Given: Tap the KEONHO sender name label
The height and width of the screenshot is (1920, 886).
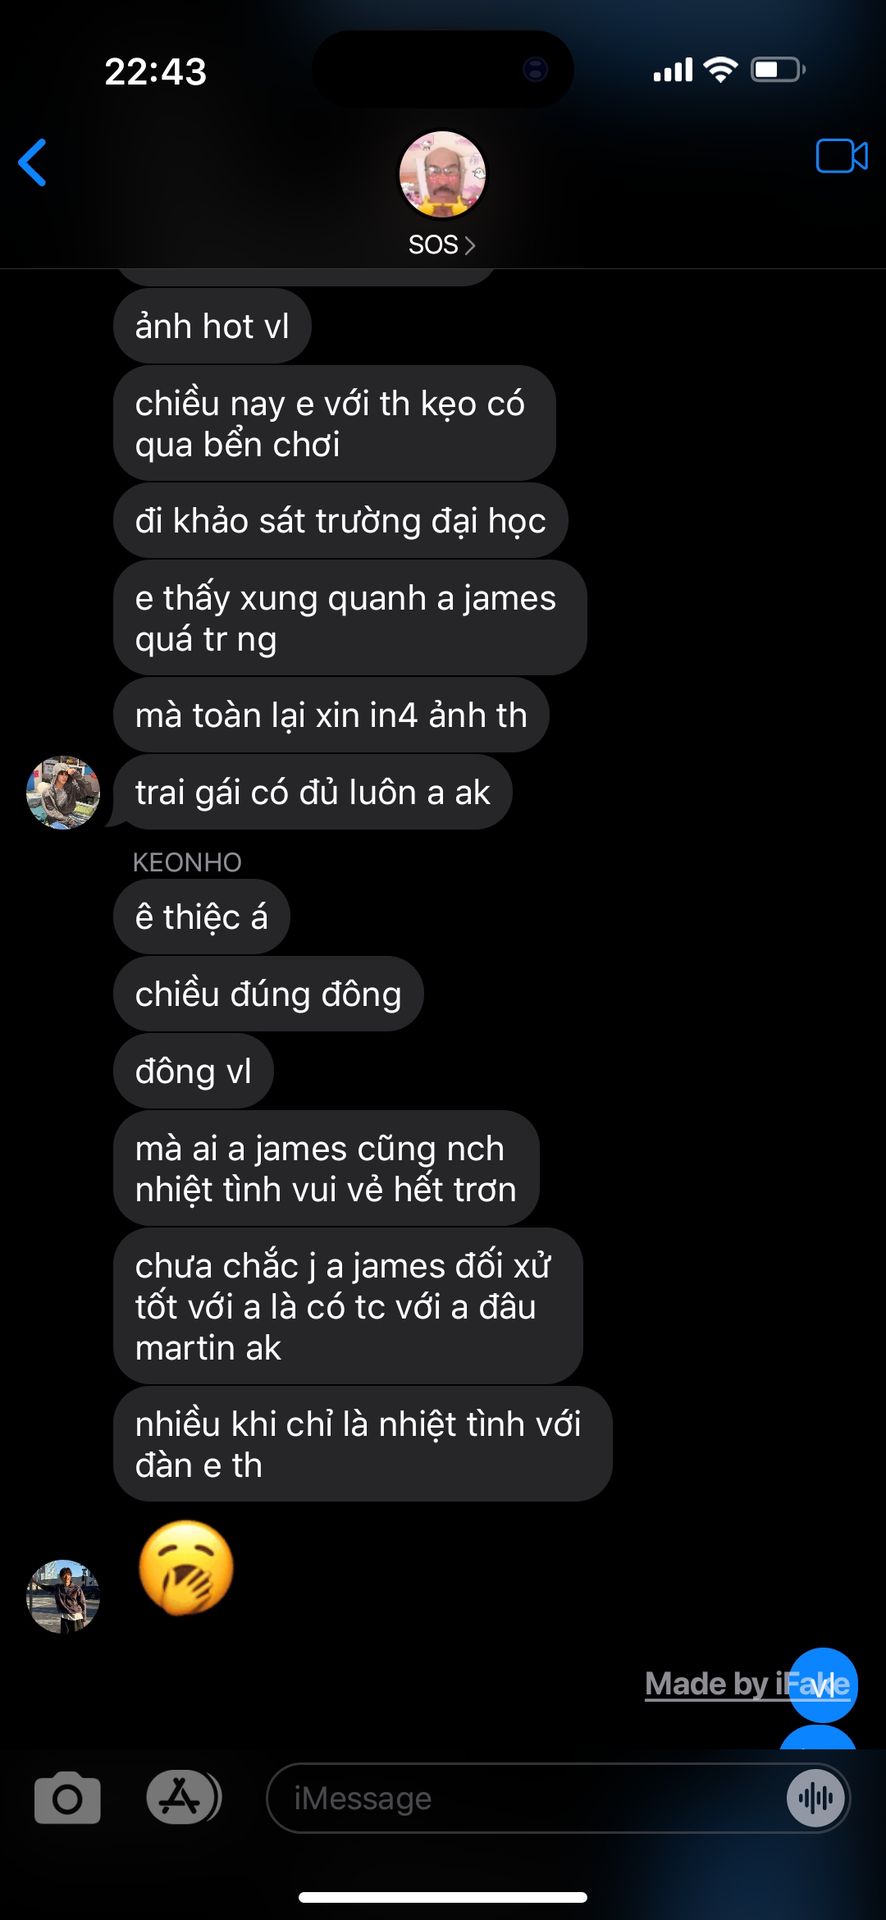Looking at the screenshot, I should click(187, 862).
